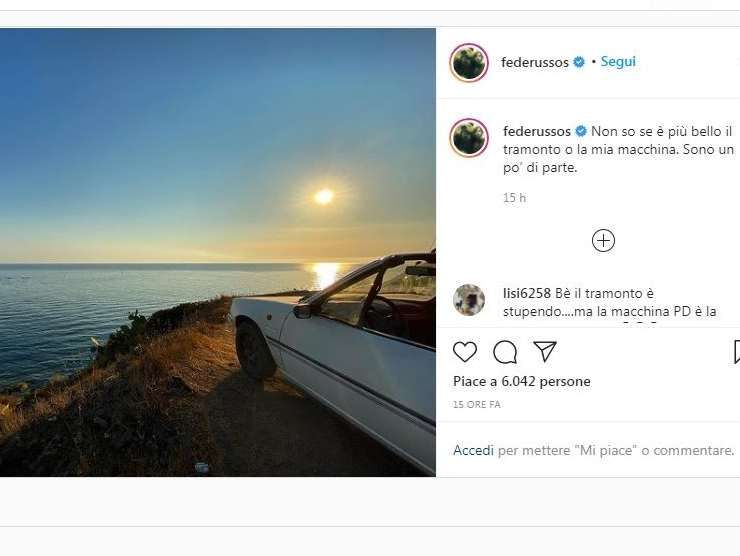View who liked via "Piace a 6.042 persone"
The height and width of the screenshot is (556, 740).
[522, 381]
